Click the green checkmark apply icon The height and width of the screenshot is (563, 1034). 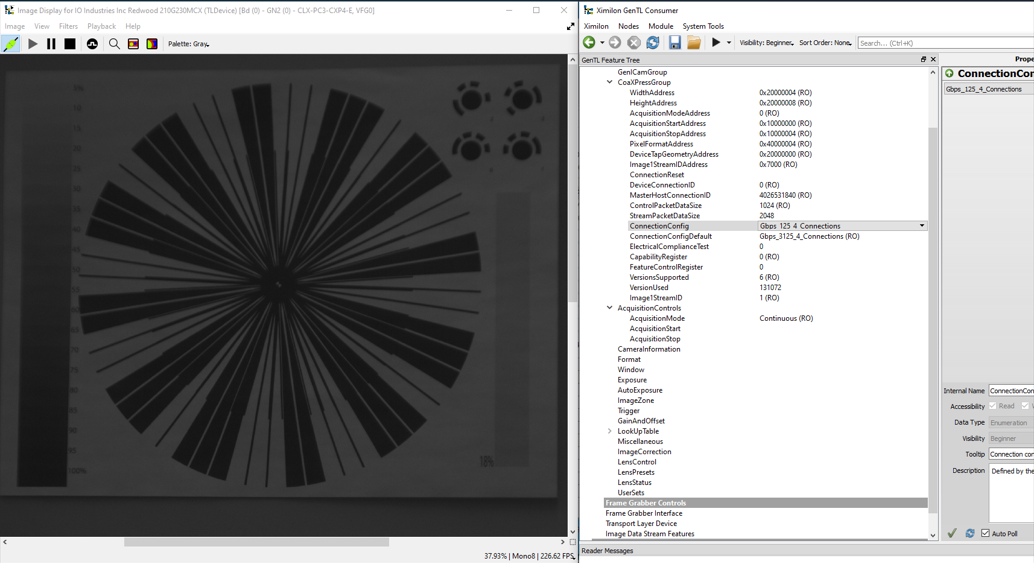[952, 533]
